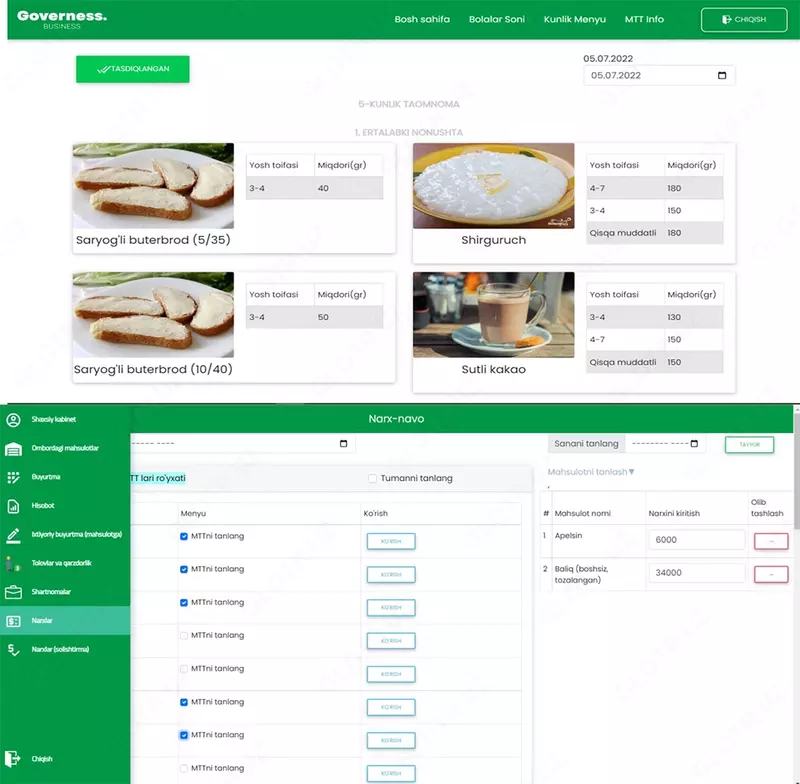This screenshot has width=800, height=784.
Task: Open the Tolovlar va qarzdorlik icon
Action: point(13,564)
